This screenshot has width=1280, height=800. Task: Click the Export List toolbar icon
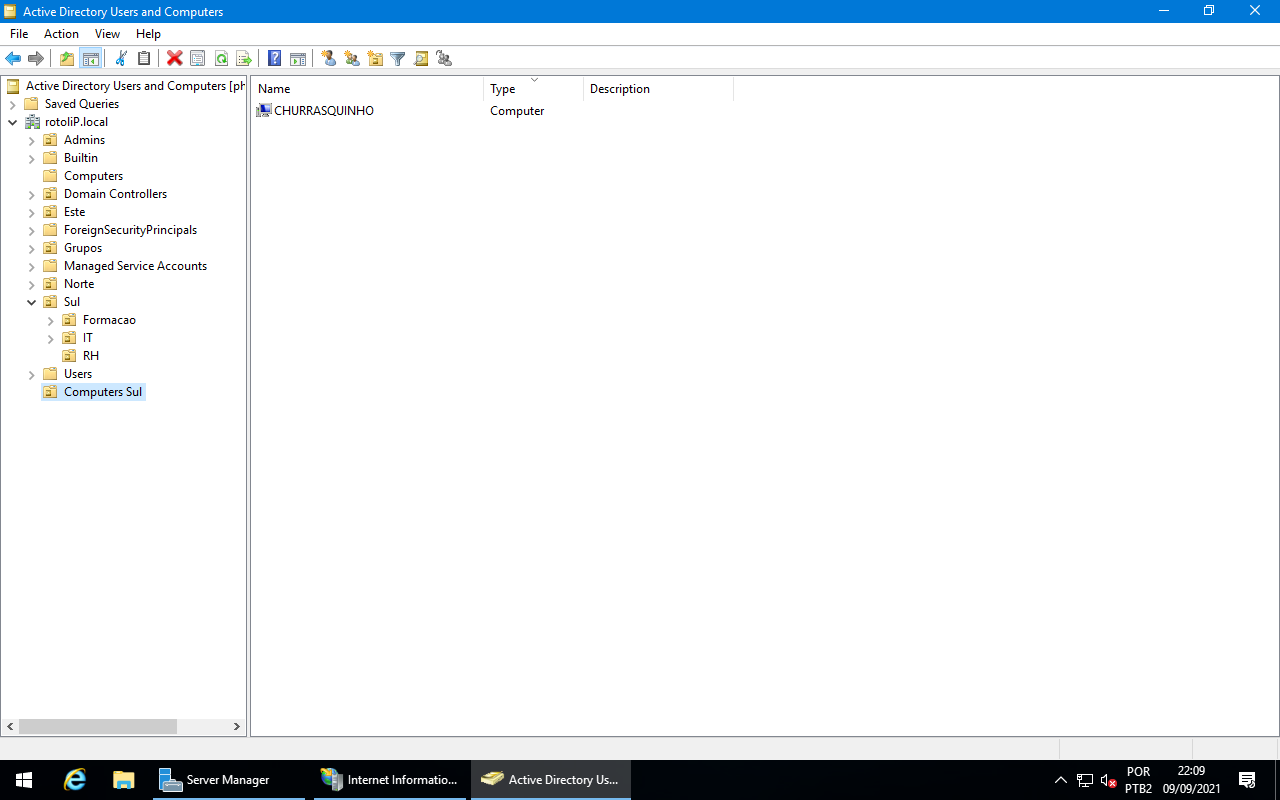pyautogui.click(x=243, y=59)
